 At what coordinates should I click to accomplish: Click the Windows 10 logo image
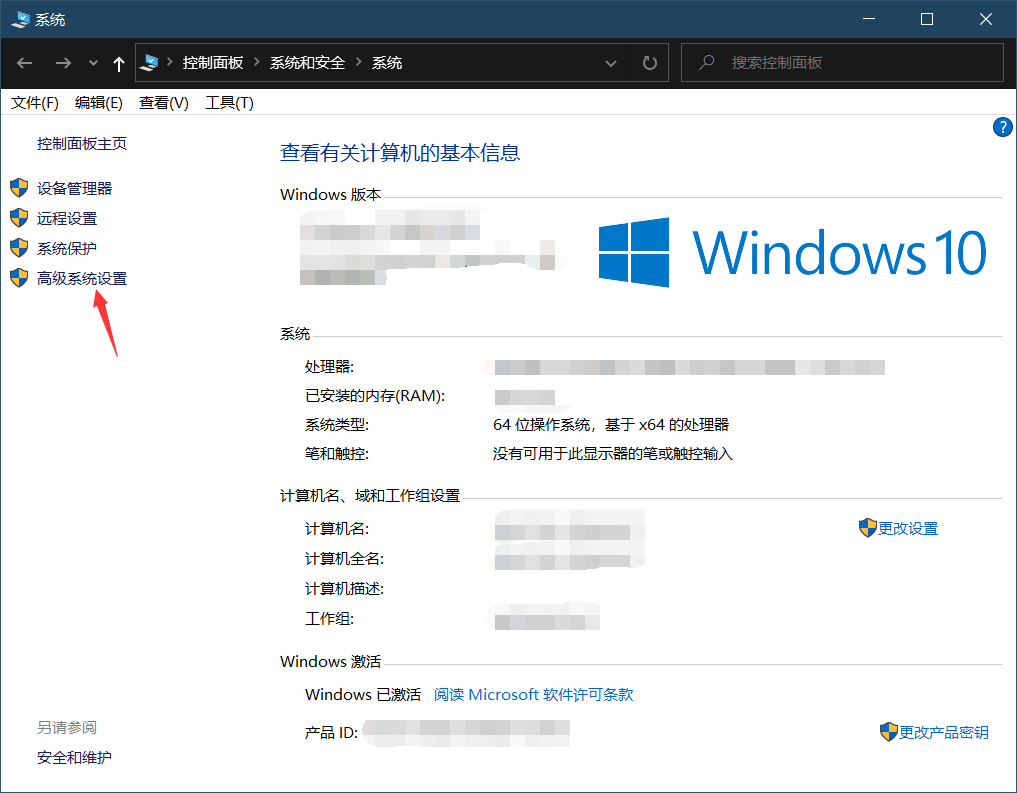(792, 252)
